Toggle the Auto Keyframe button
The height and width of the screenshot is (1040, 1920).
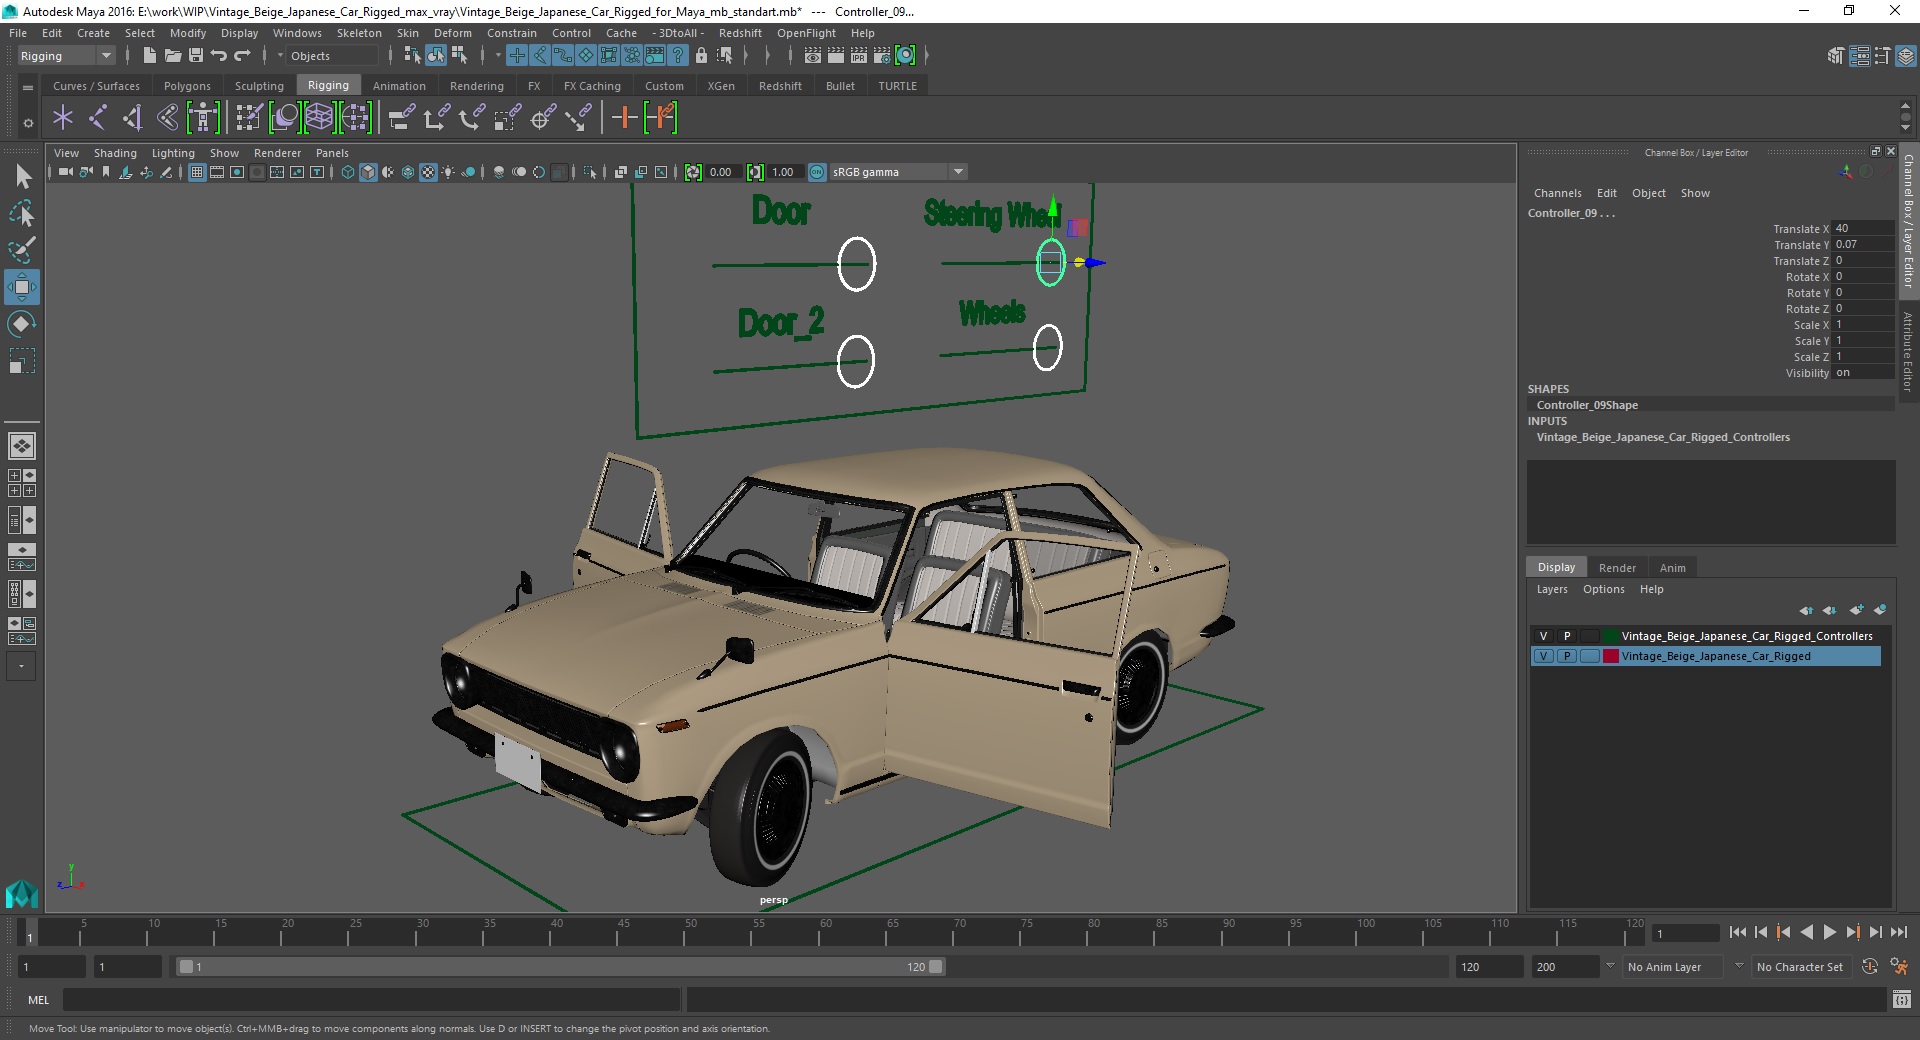(x=1869, y=967)
